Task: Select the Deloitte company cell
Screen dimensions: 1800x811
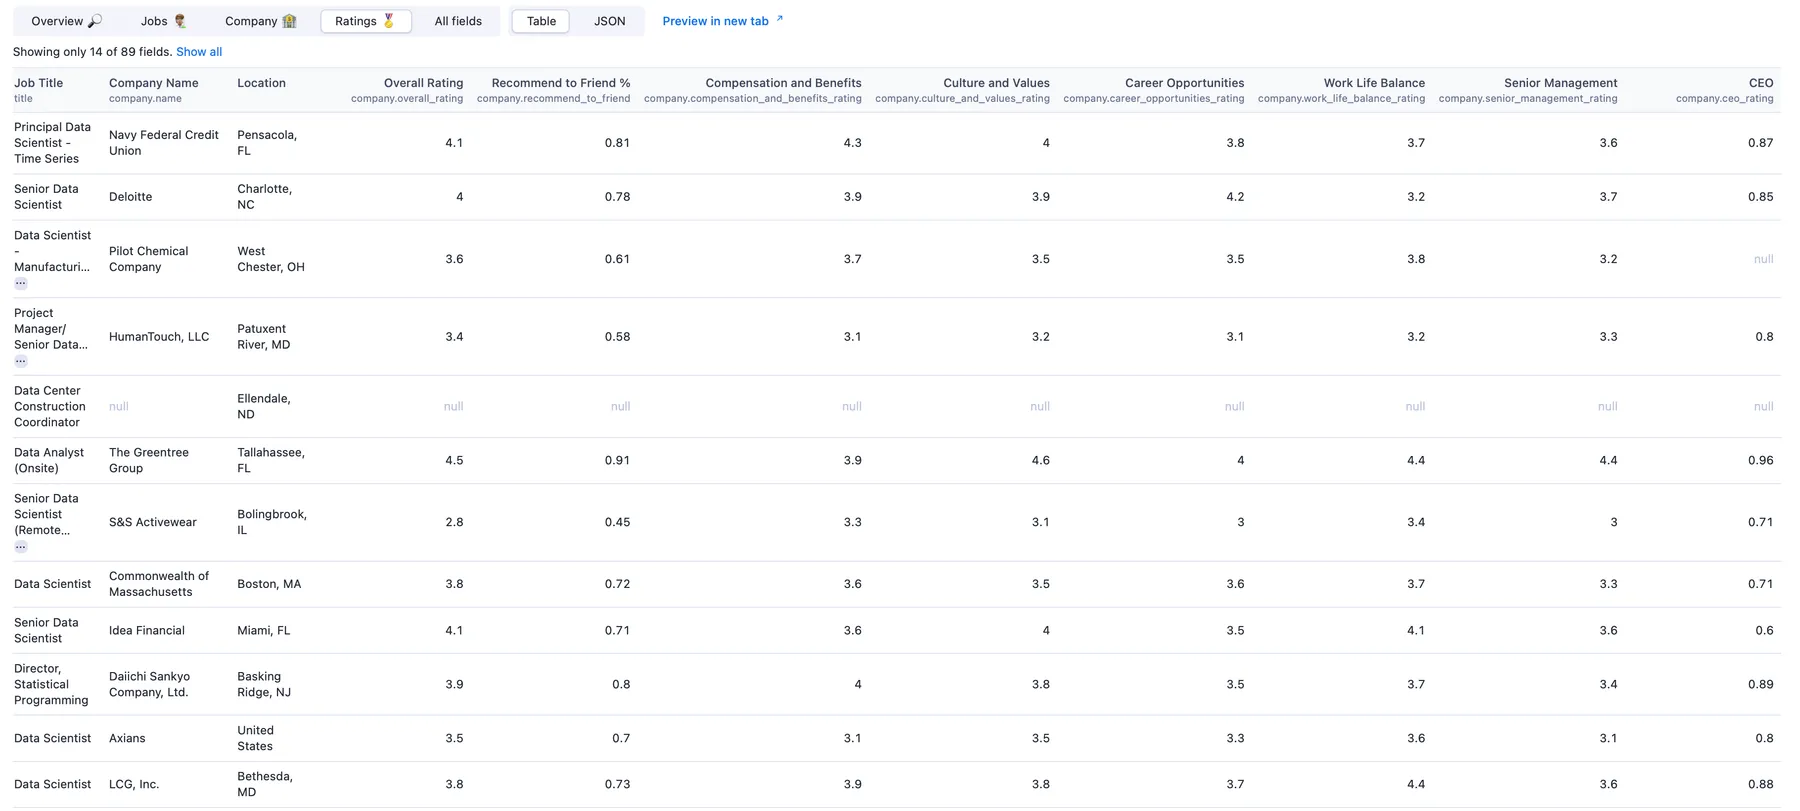Action: 131,197
